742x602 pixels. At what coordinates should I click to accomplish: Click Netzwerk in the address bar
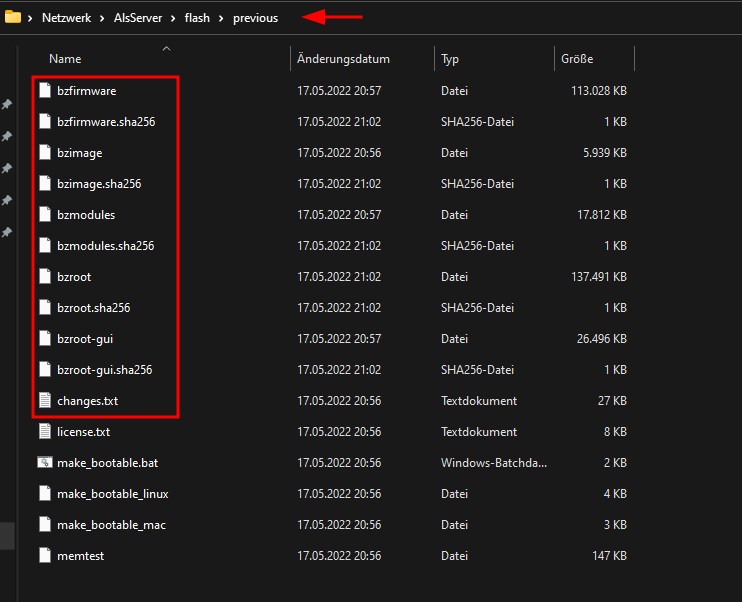point(66,18)
